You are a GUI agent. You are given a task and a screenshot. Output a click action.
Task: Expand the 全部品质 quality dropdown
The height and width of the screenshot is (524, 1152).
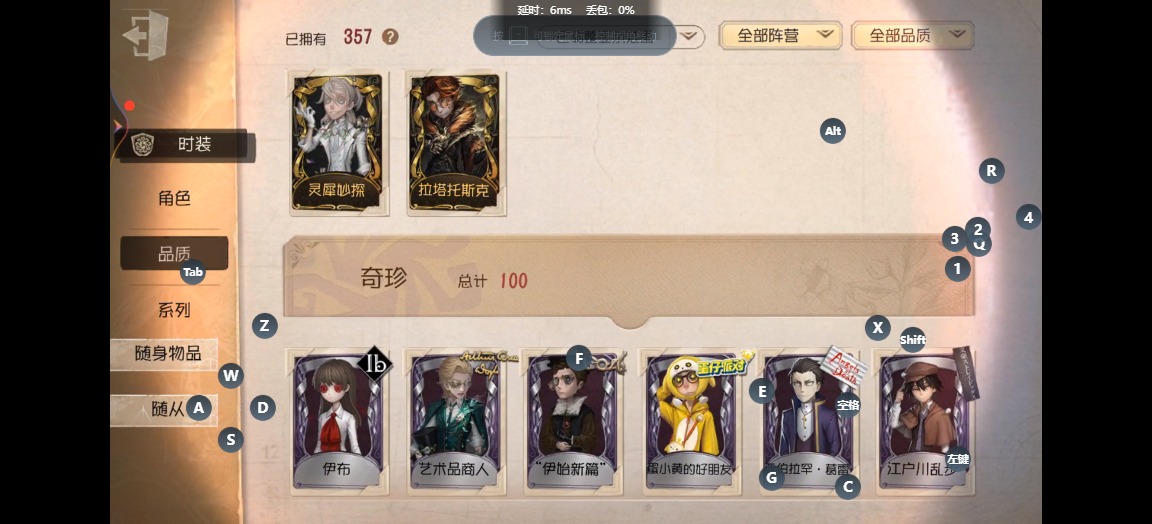(912, 35)
